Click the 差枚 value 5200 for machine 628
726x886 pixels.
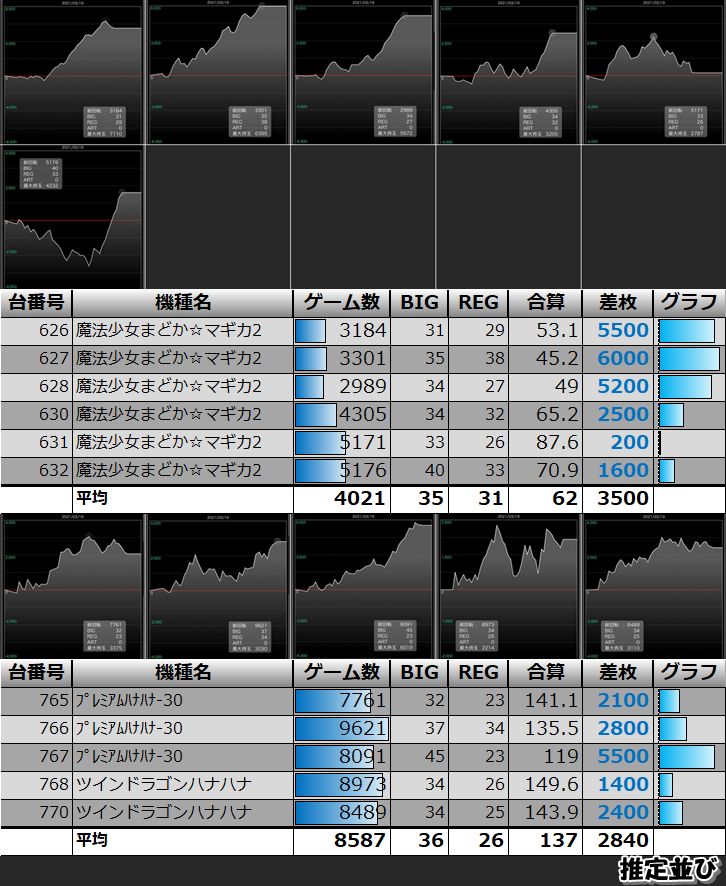pyautogui.click(x=623, y=386)
